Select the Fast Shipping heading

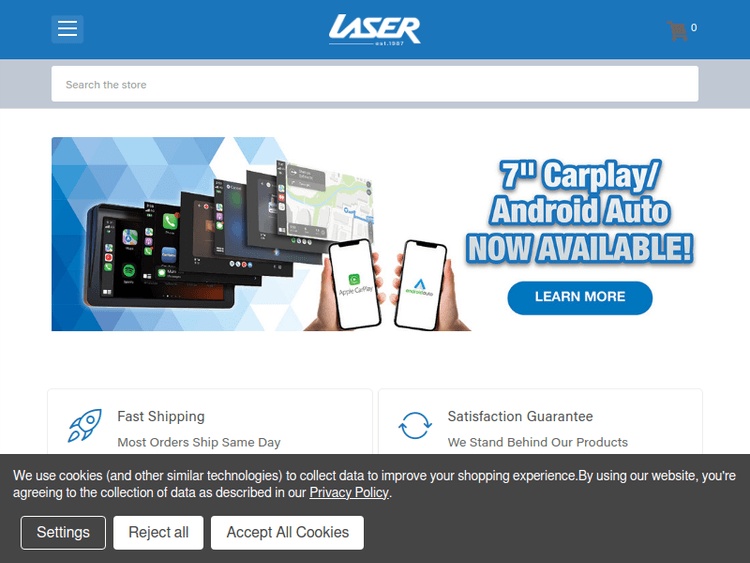[x=161, y=416]
